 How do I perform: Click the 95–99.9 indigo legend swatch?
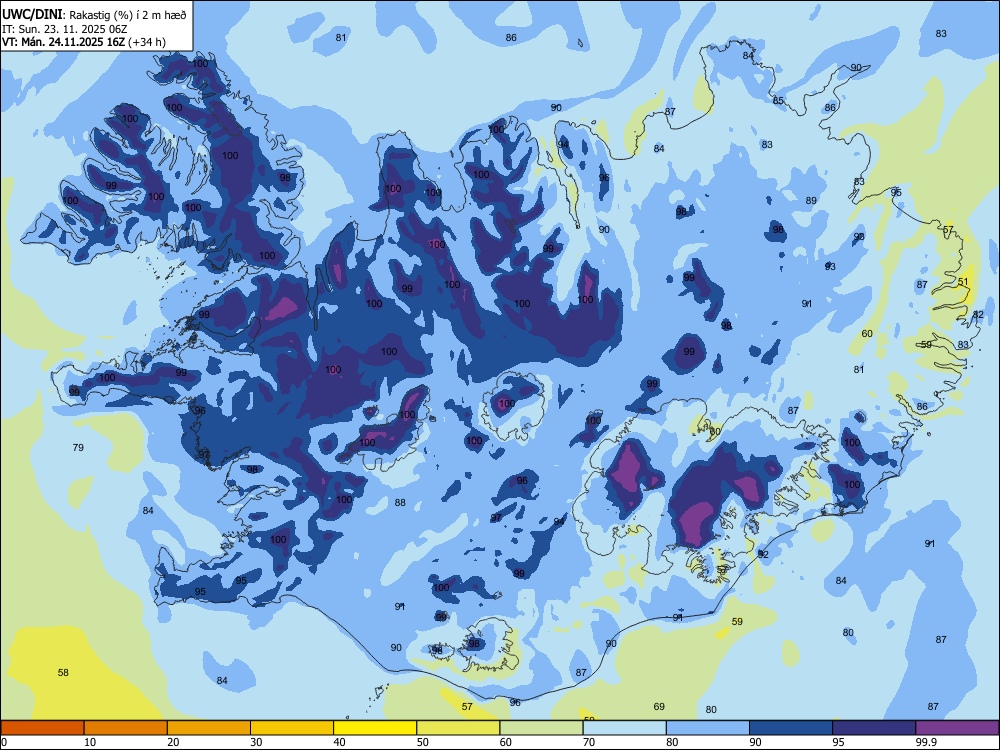click(874, 728)
